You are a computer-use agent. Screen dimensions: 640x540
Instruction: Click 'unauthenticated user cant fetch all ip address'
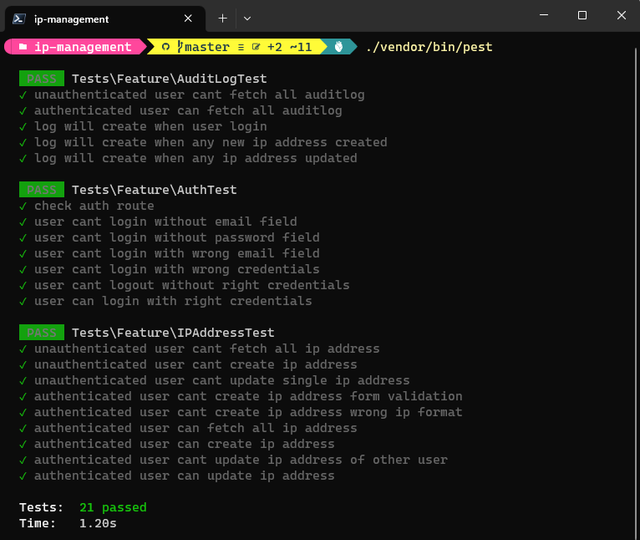coord(207,349)
